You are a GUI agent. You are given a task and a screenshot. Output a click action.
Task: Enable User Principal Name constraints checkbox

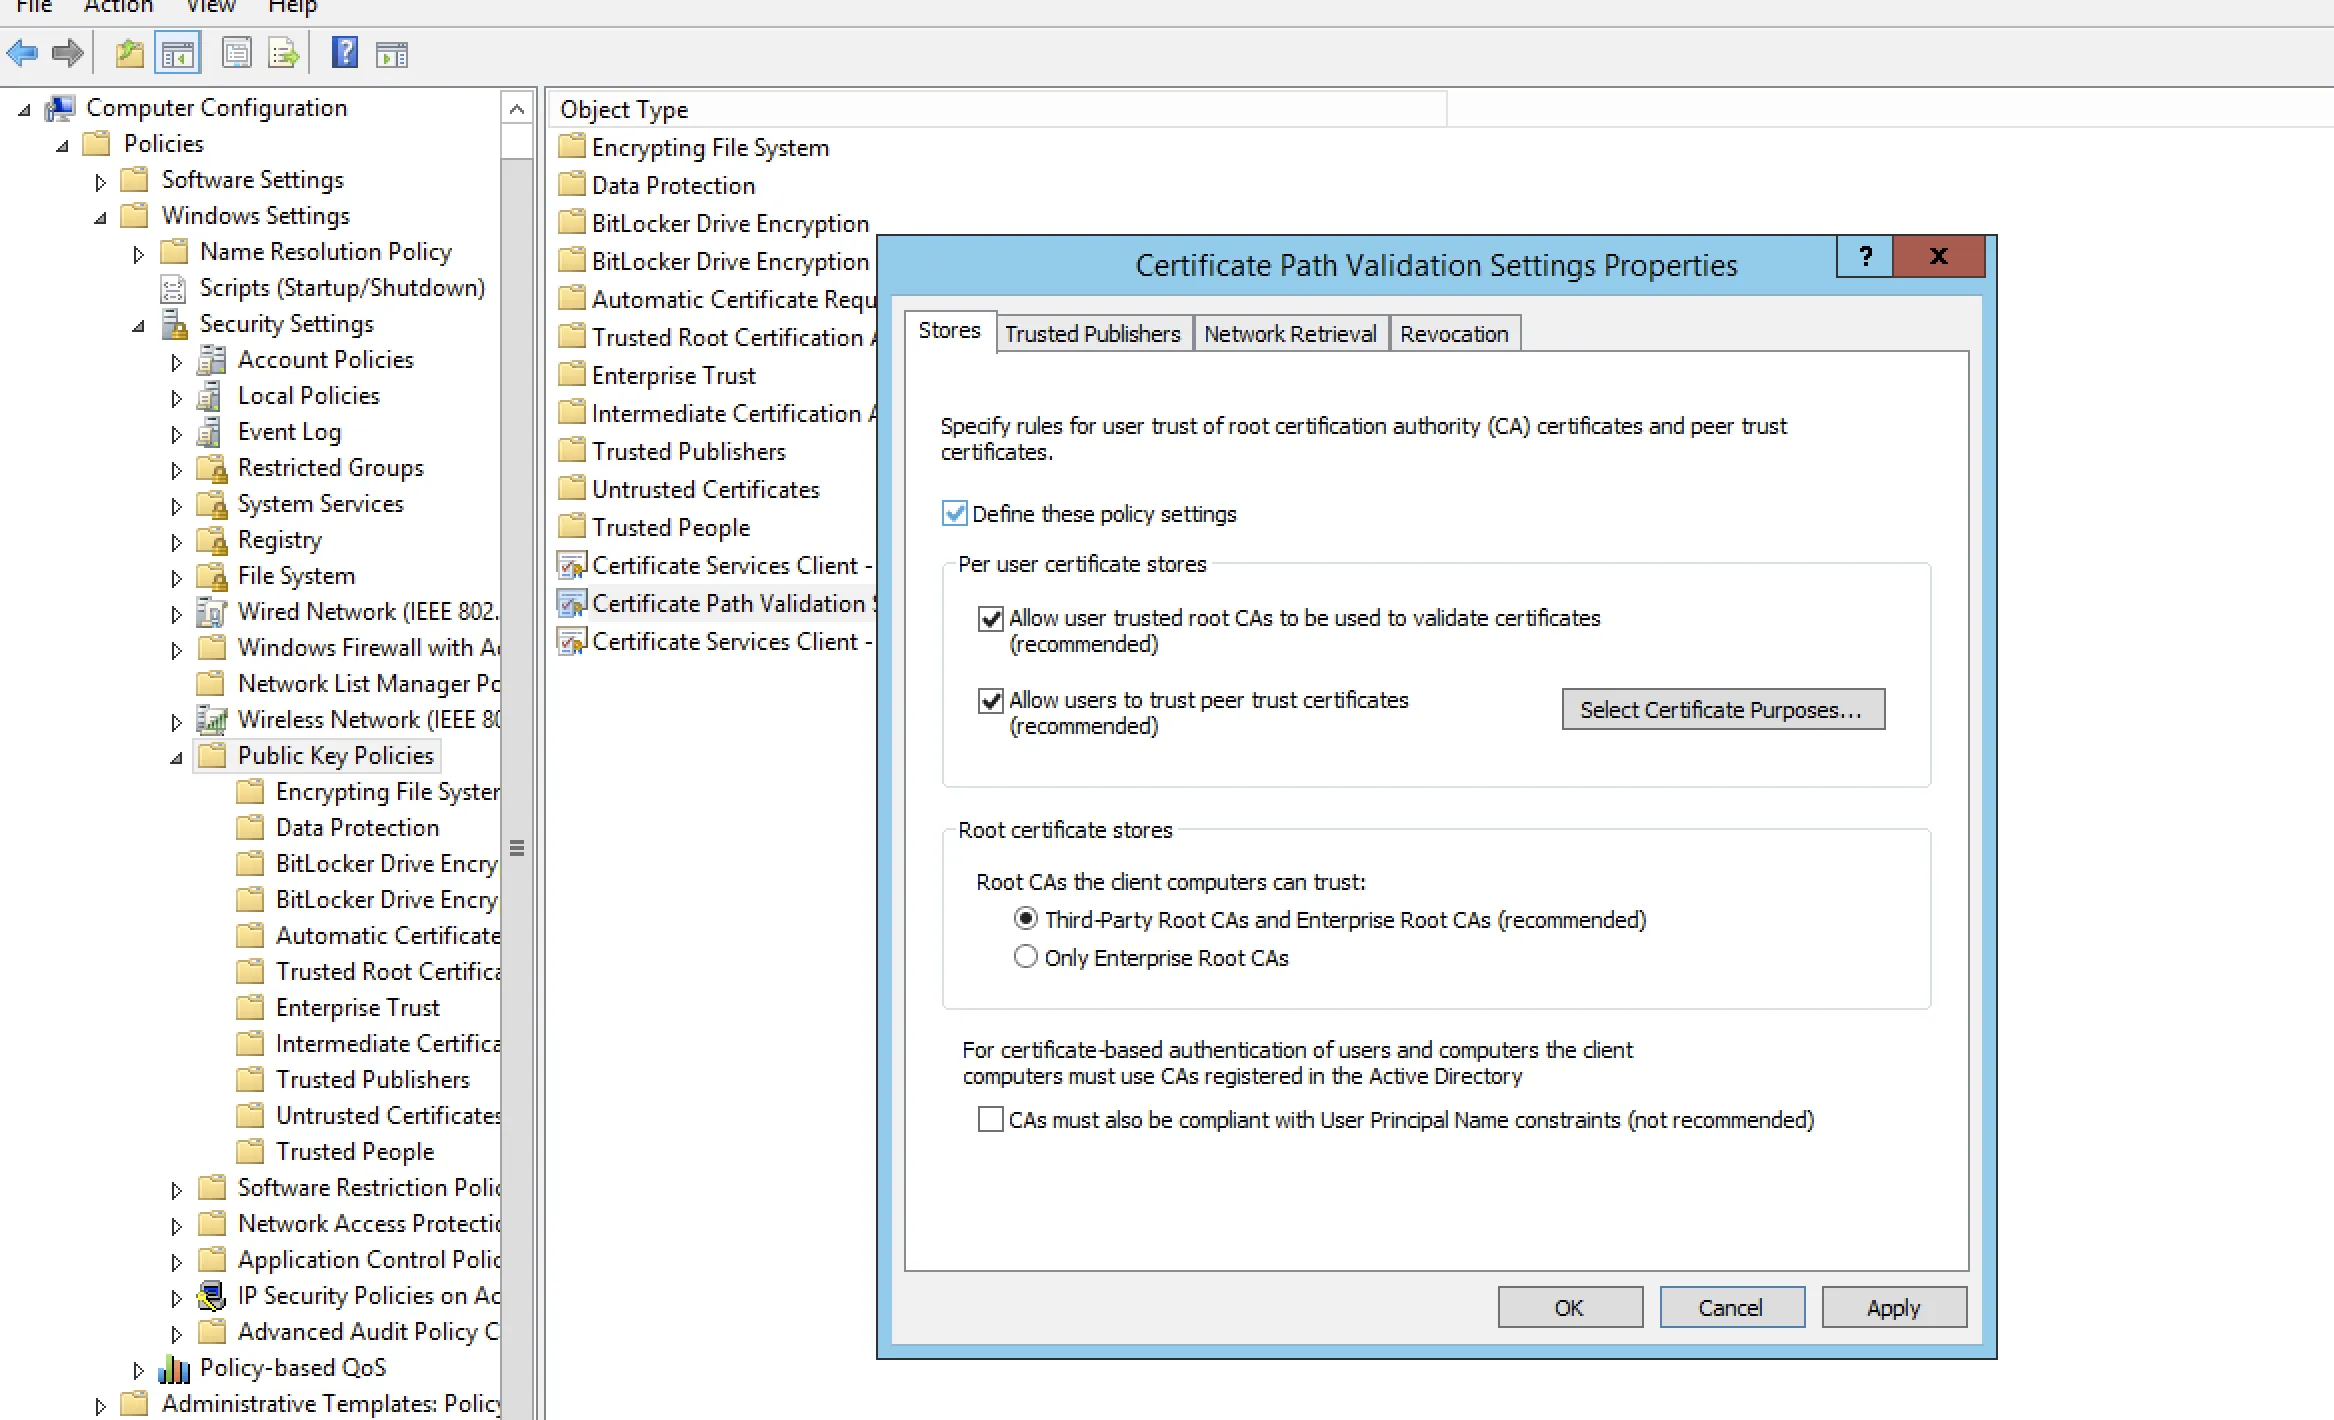pos(991,1119)
